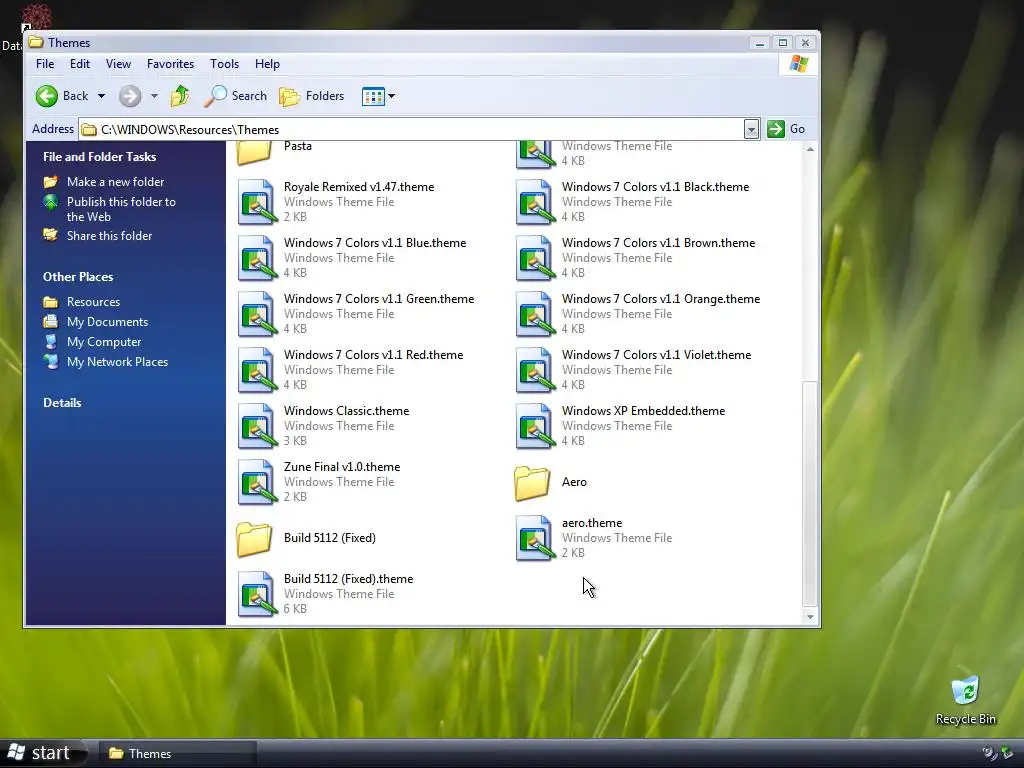Click the Start button
The width and height of the screenshot is (1024, 768).
click(44, 753)
